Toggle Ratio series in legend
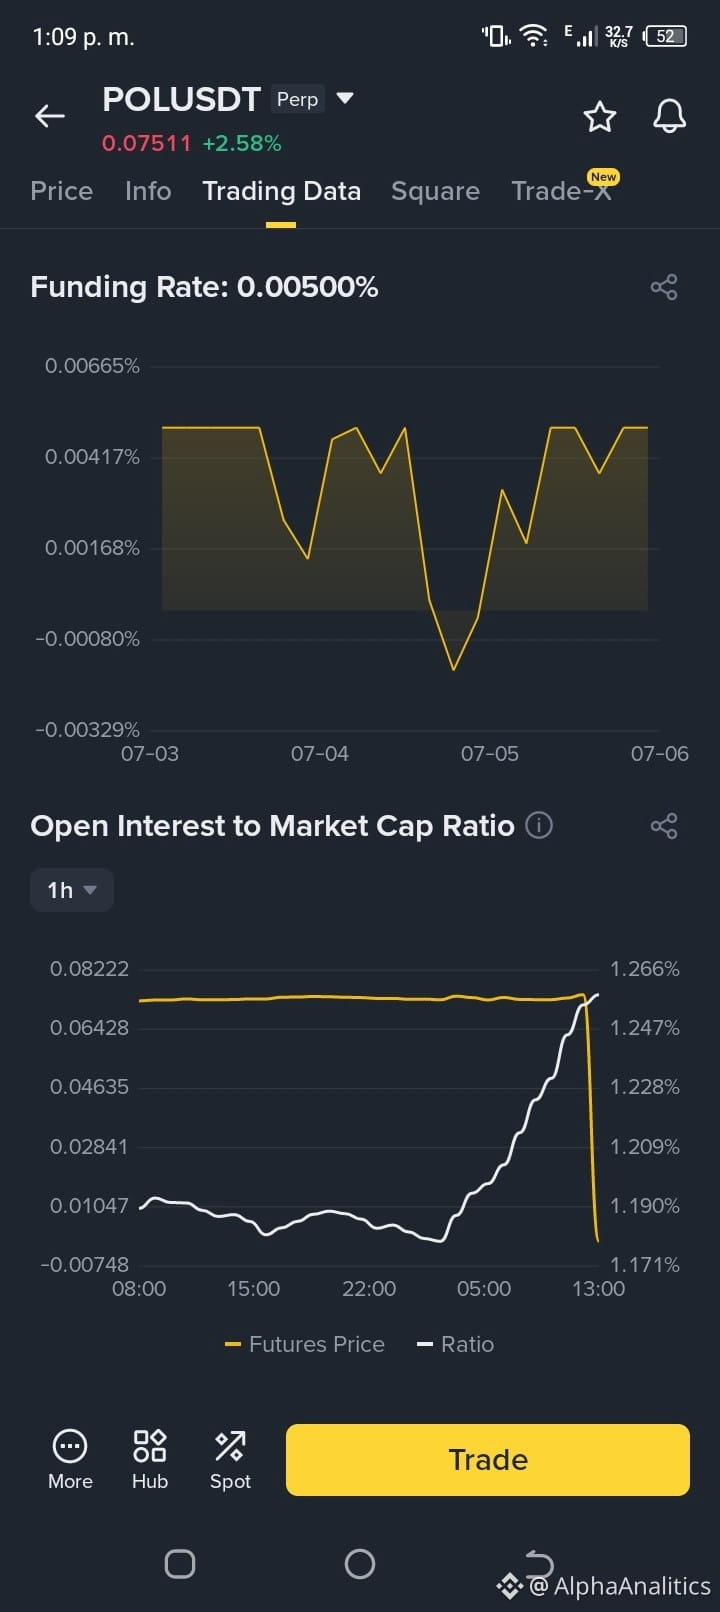 [x=455, y=1344]
